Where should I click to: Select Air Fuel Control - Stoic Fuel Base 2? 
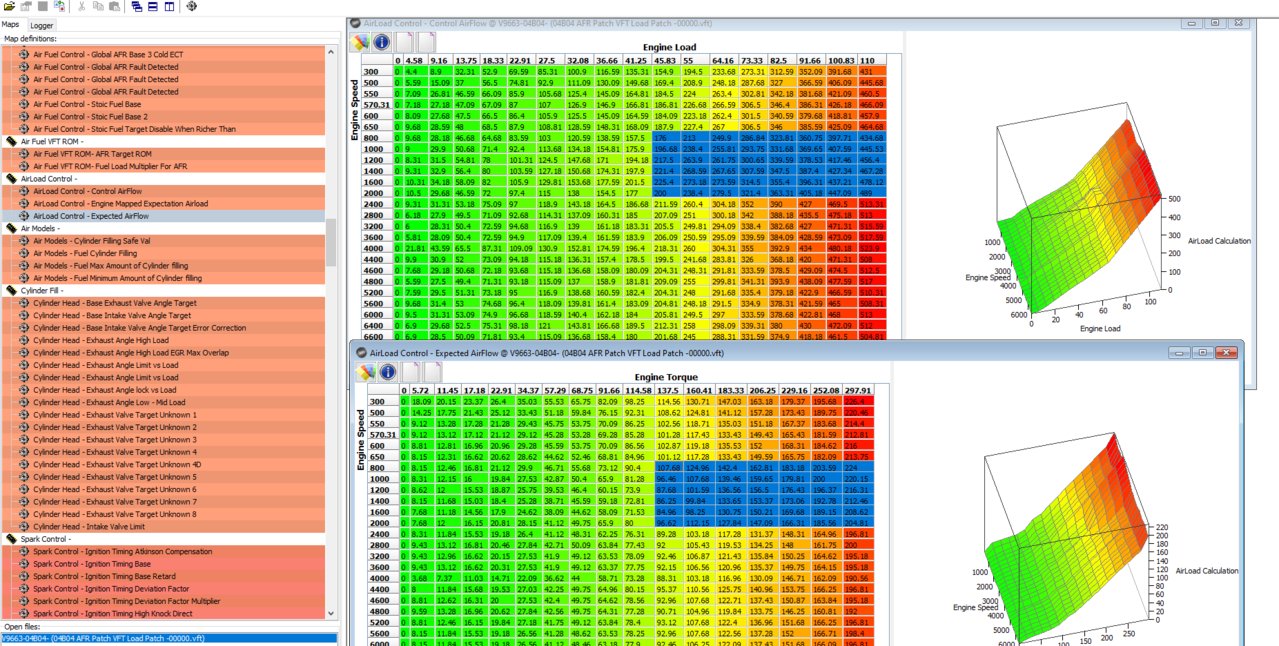(163, 116)
